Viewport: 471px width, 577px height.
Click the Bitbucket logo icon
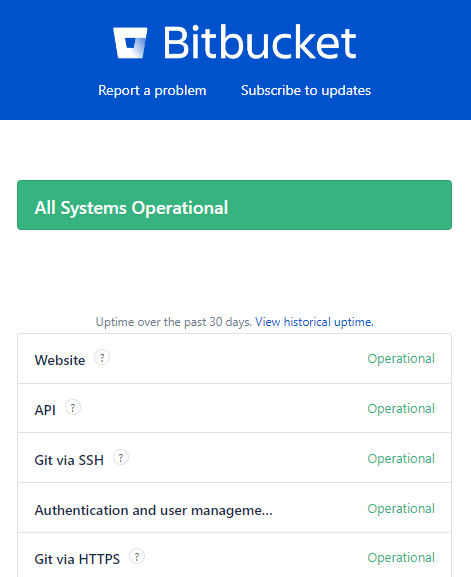pyautogui.click(x=130, y=43)
